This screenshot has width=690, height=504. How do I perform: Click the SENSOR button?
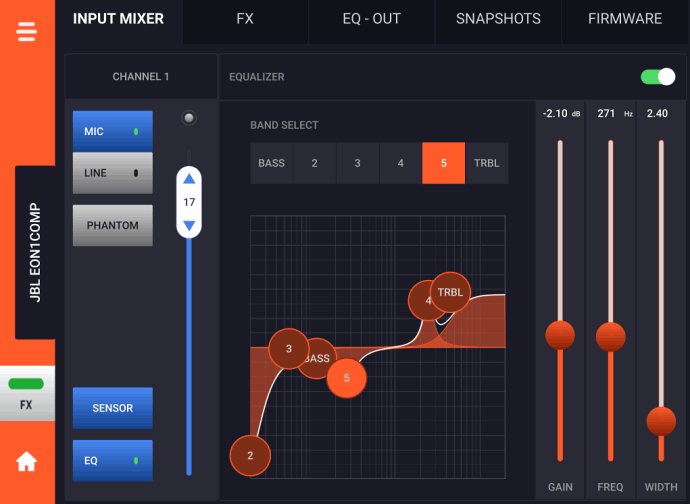pyautogui.click(x=112, y=408)
